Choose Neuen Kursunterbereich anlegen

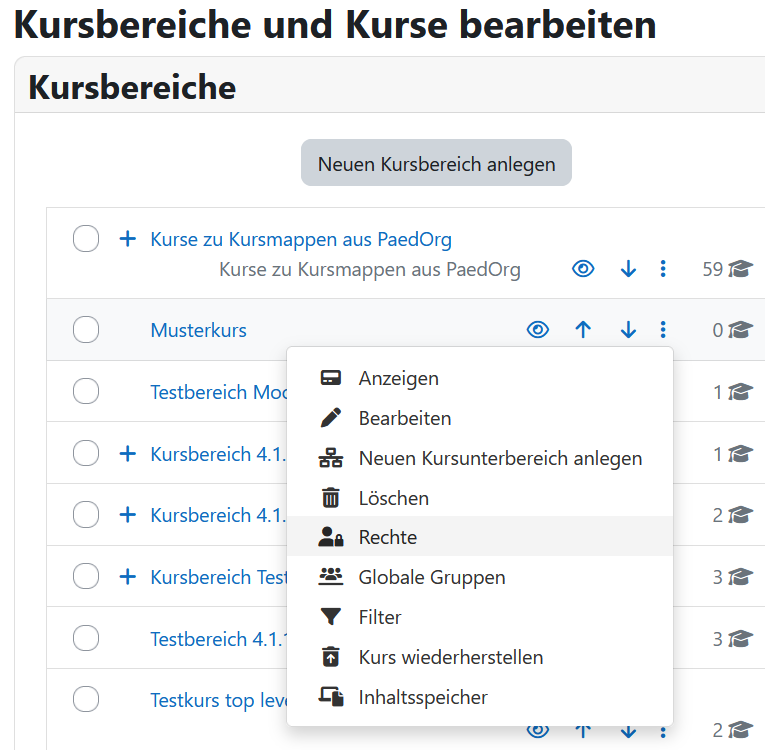(x=480, y=458)
